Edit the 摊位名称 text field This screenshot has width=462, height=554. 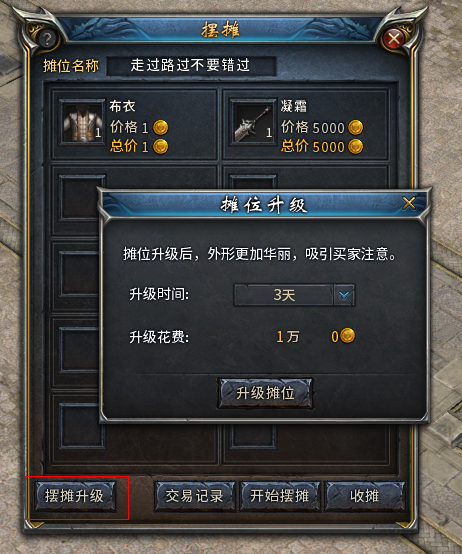[x=191, y=66]
